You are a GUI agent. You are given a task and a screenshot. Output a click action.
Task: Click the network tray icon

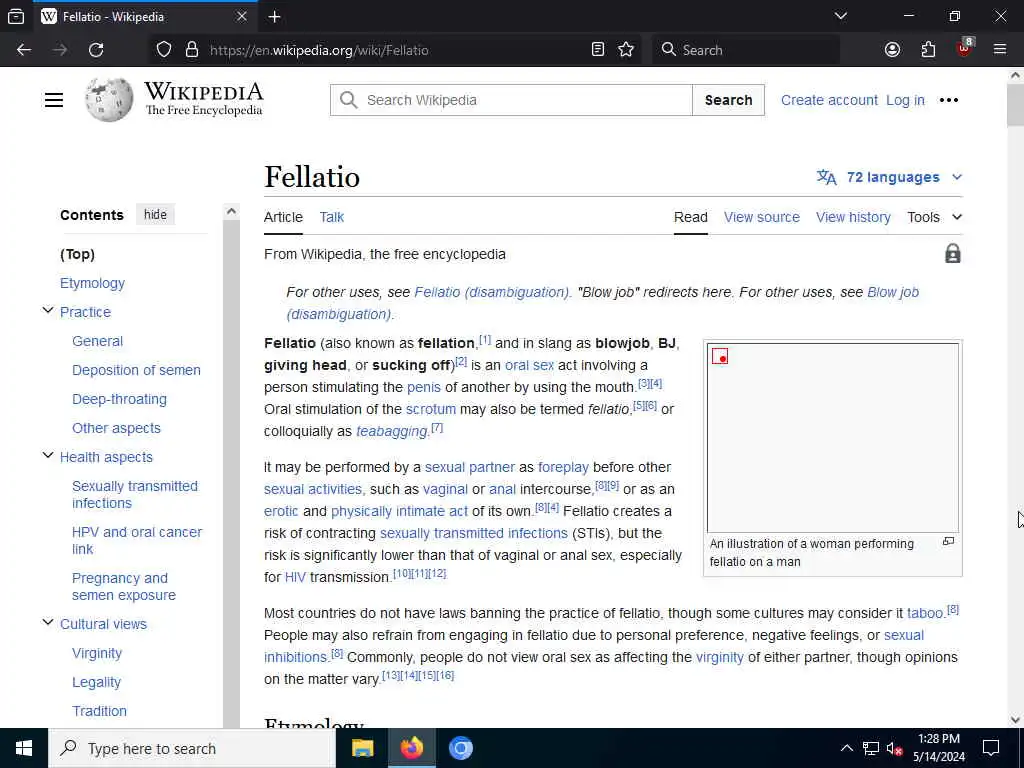pos(871,749)
